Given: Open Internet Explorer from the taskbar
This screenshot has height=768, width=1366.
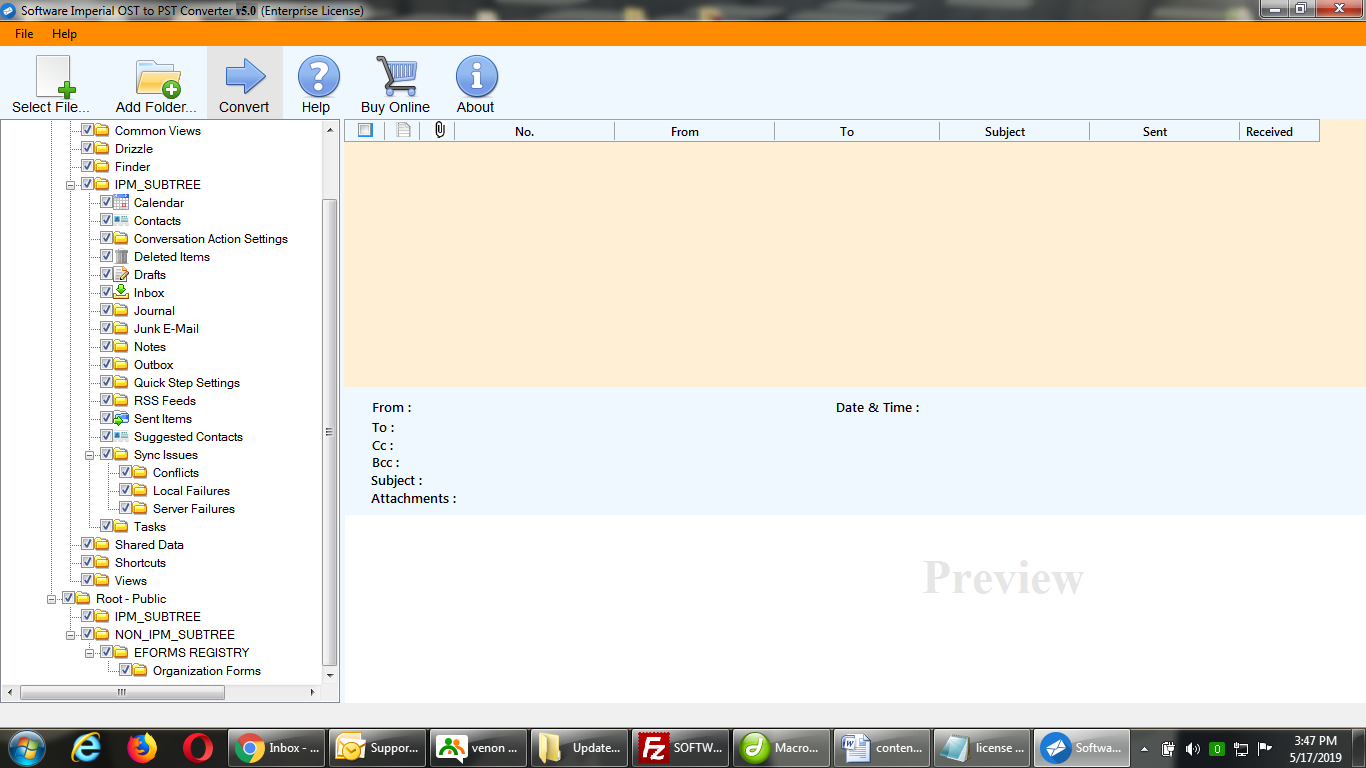Looking at the screenshot, I should pos(88,747).
